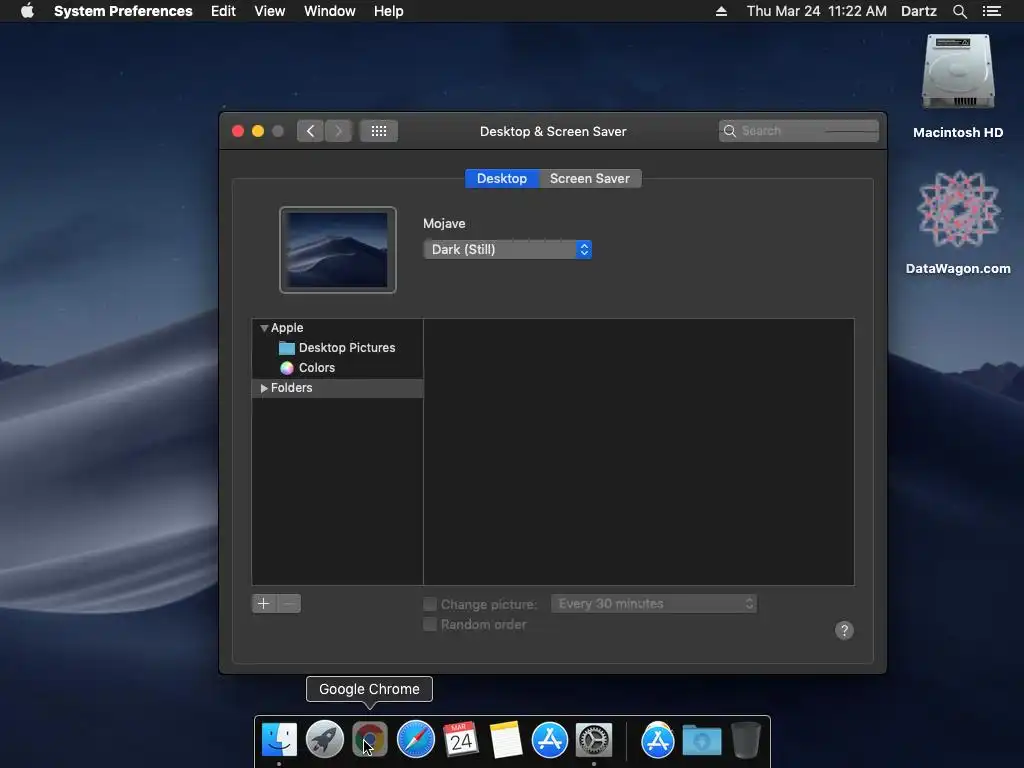Open the Help menu
Image resolution: width=1024 pixels, height=768 pixels.
click(389, 11)
